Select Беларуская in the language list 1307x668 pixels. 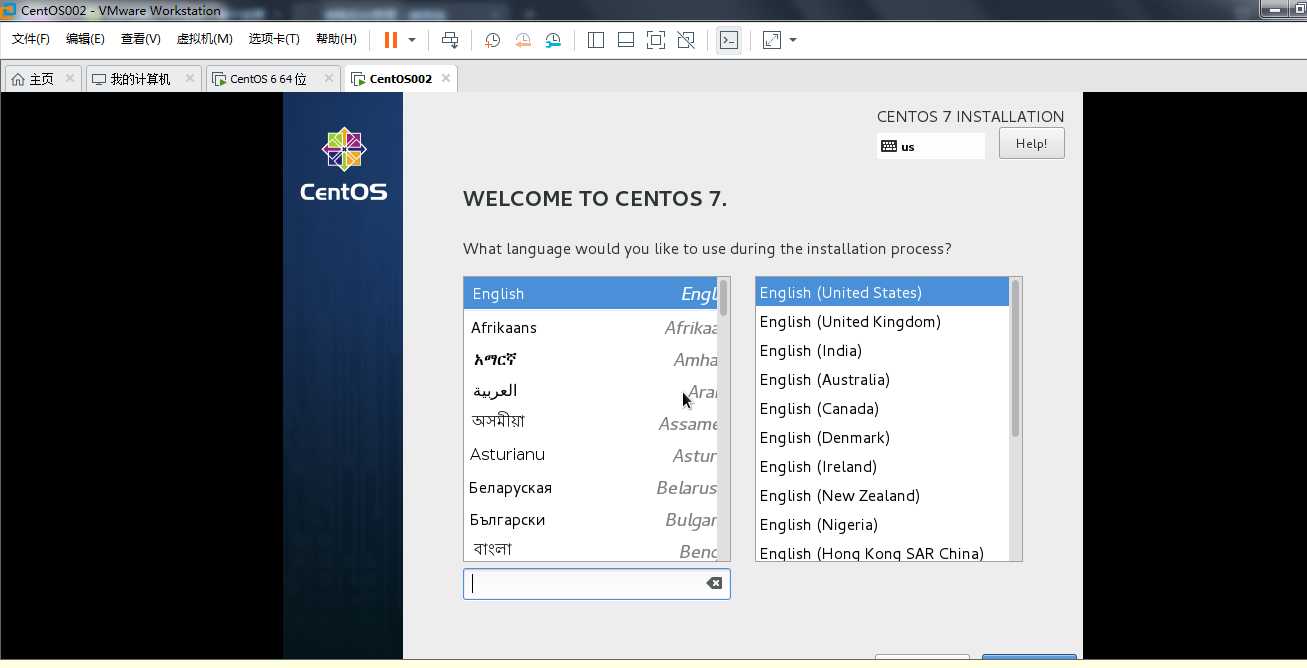pos(590,487)
